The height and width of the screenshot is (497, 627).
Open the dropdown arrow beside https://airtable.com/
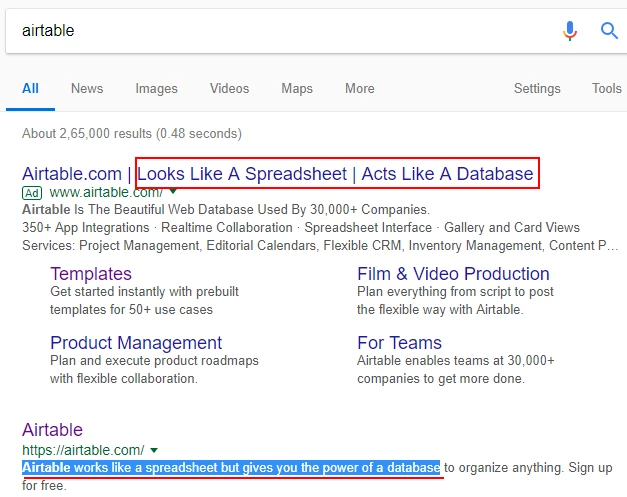pos(154,450)
